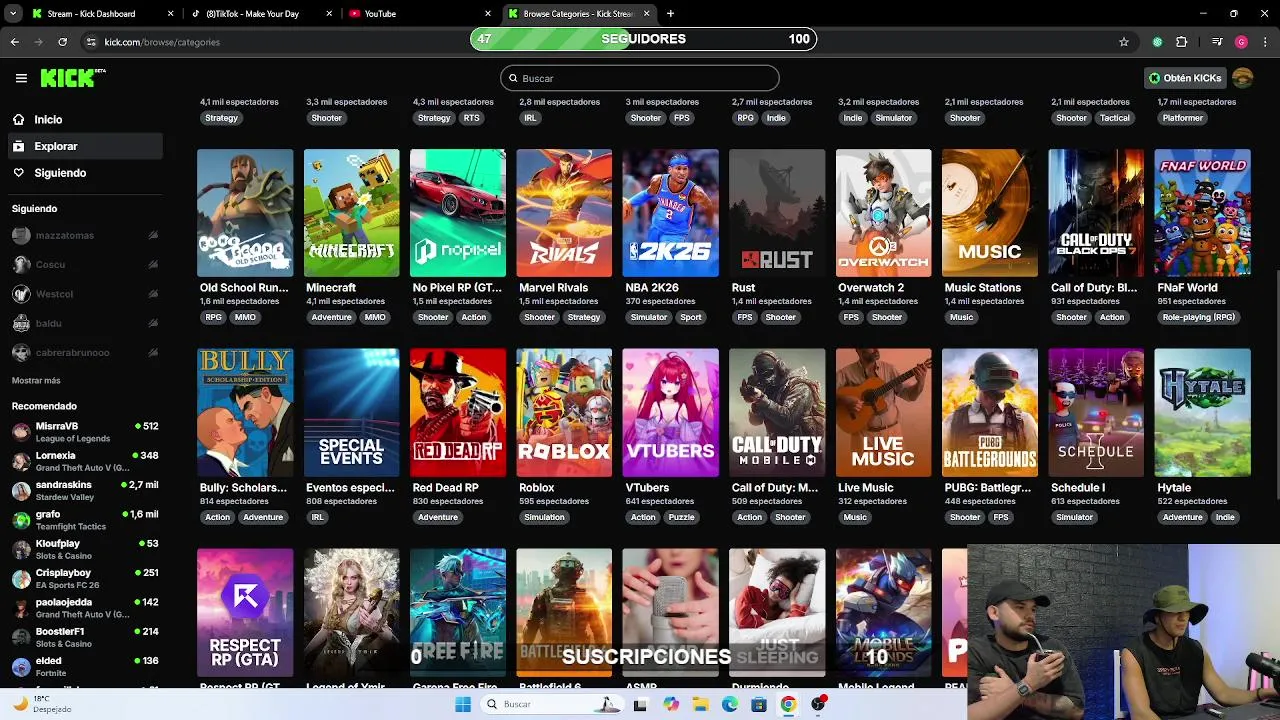Click the Siguiendo heart icon

point(19,173)
